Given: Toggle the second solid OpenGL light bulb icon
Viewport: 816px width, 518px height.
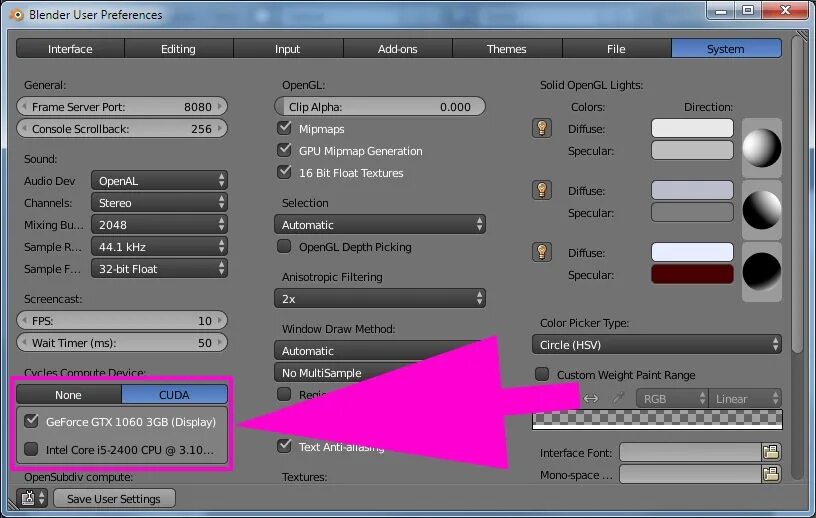Looking at the screenshot, I should click(x=542, y=190).
